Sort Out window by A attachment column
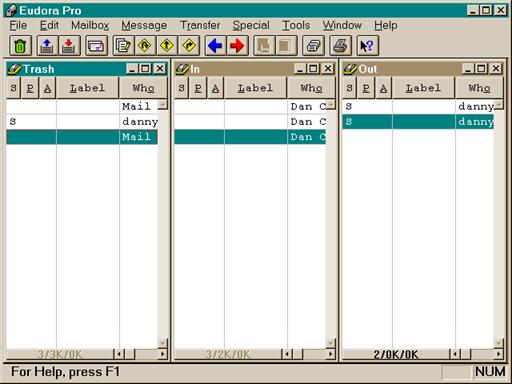512x384 pixels. point(383,88)
